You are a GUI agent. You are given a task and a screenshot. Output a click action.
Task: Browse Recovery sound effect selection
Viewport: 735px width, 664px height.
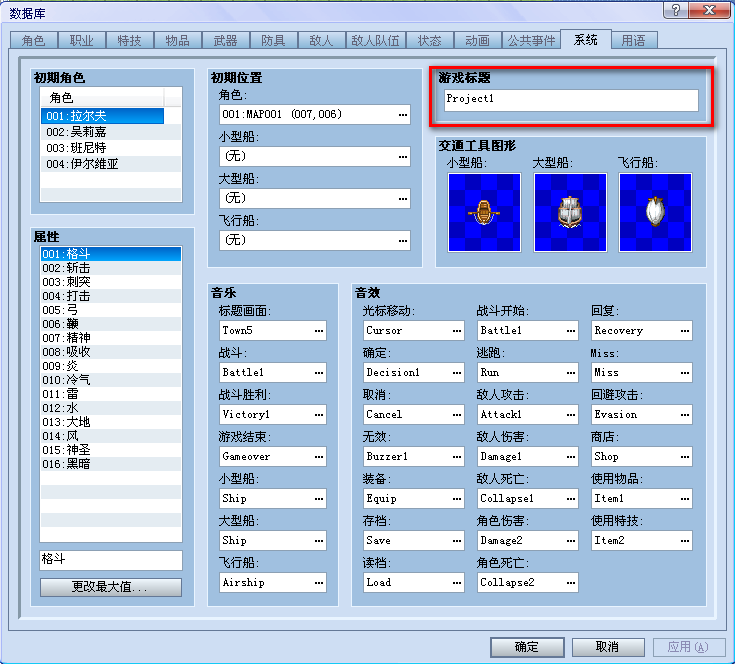click(685, 331)
